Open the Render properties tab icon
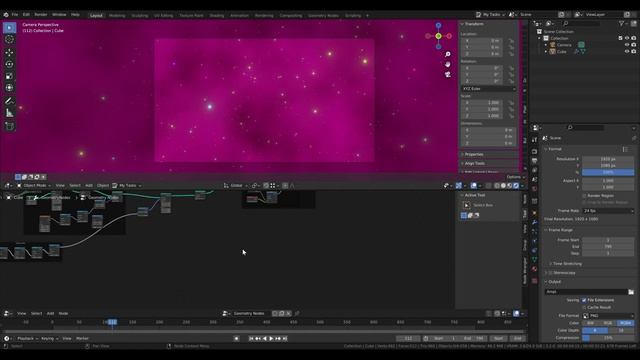The image size is (640, 360). [x=534, y=151]
